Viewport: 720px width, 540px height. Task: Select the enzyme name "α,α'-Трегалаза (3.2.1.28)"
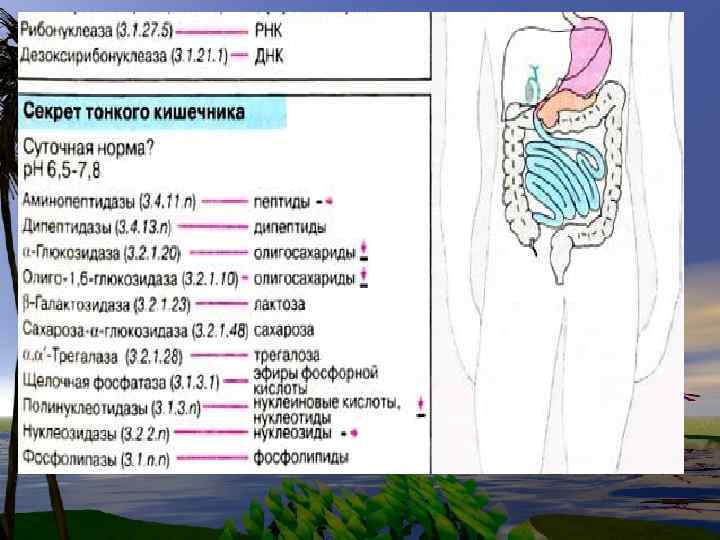[x=102, y=356]
